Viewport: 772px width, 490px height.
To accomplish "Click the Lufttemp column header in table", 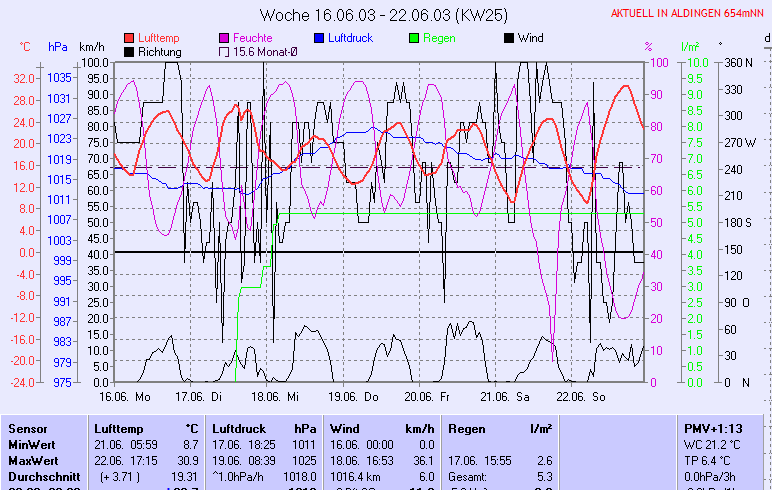I will tap(118, 428).
